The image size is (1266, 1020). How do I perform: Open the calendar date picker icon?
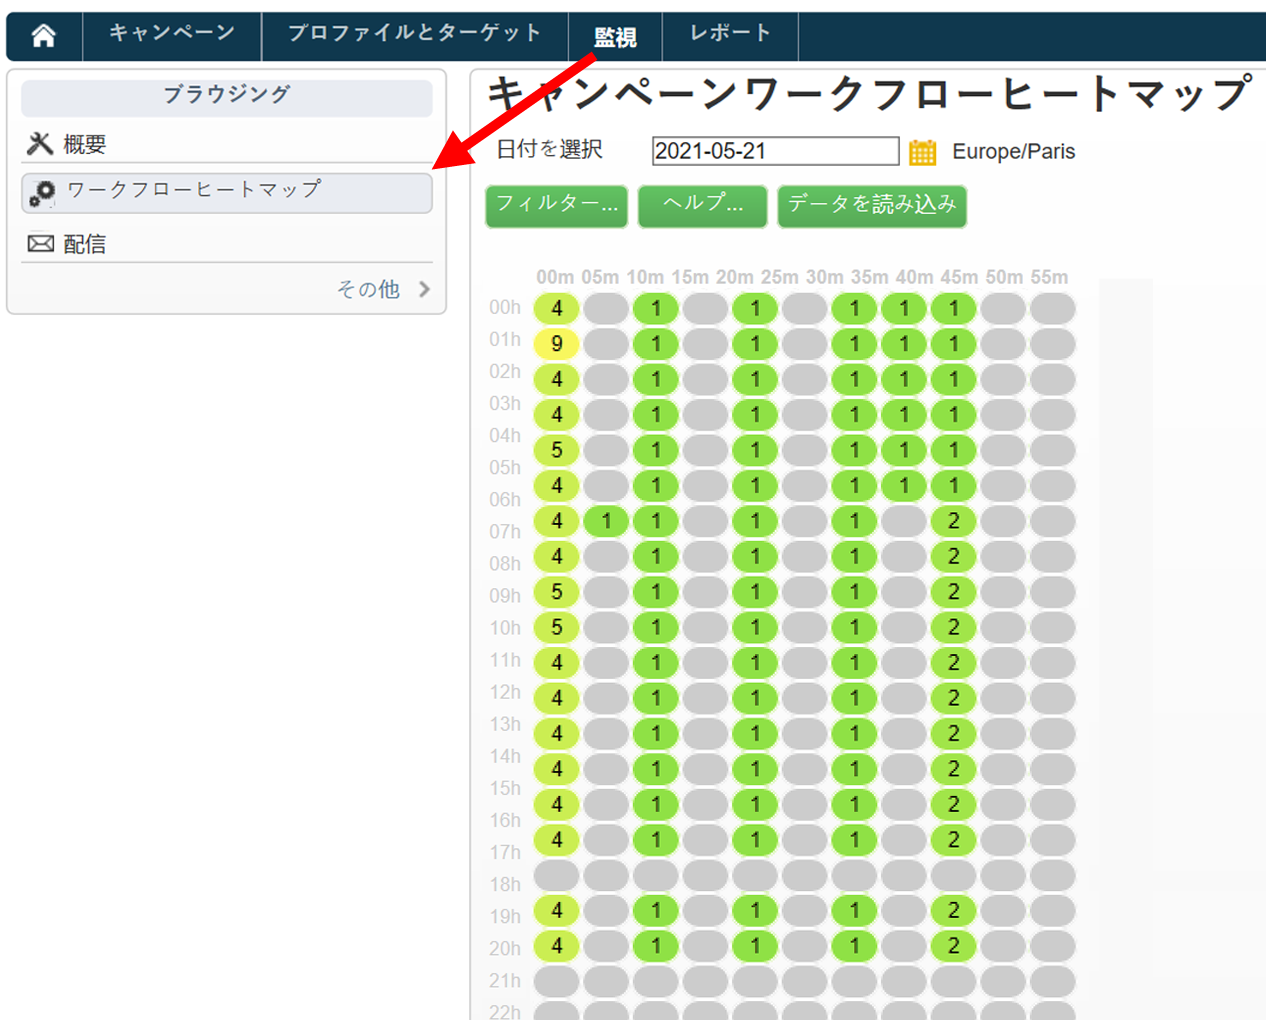click(x=922, y=152)
